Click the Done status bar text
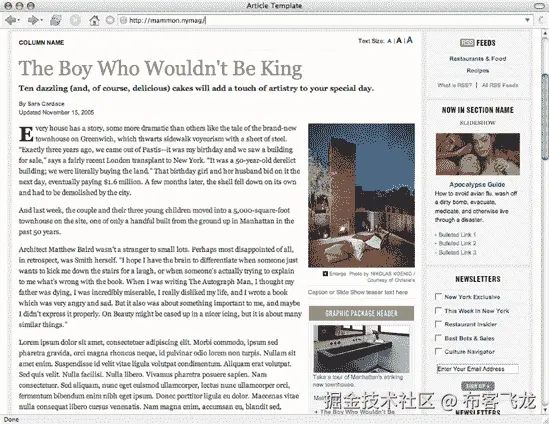The width and height of the screenshot is (549, 424). click(11, 419)
